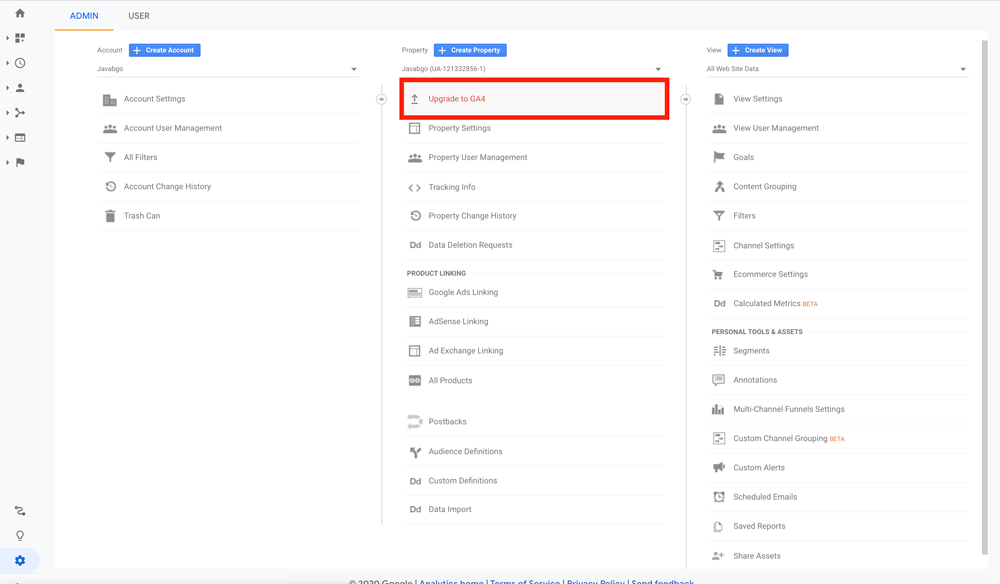Open Behavior icon in sidebar
The image size is (1000, 584).
coord(20,138)
